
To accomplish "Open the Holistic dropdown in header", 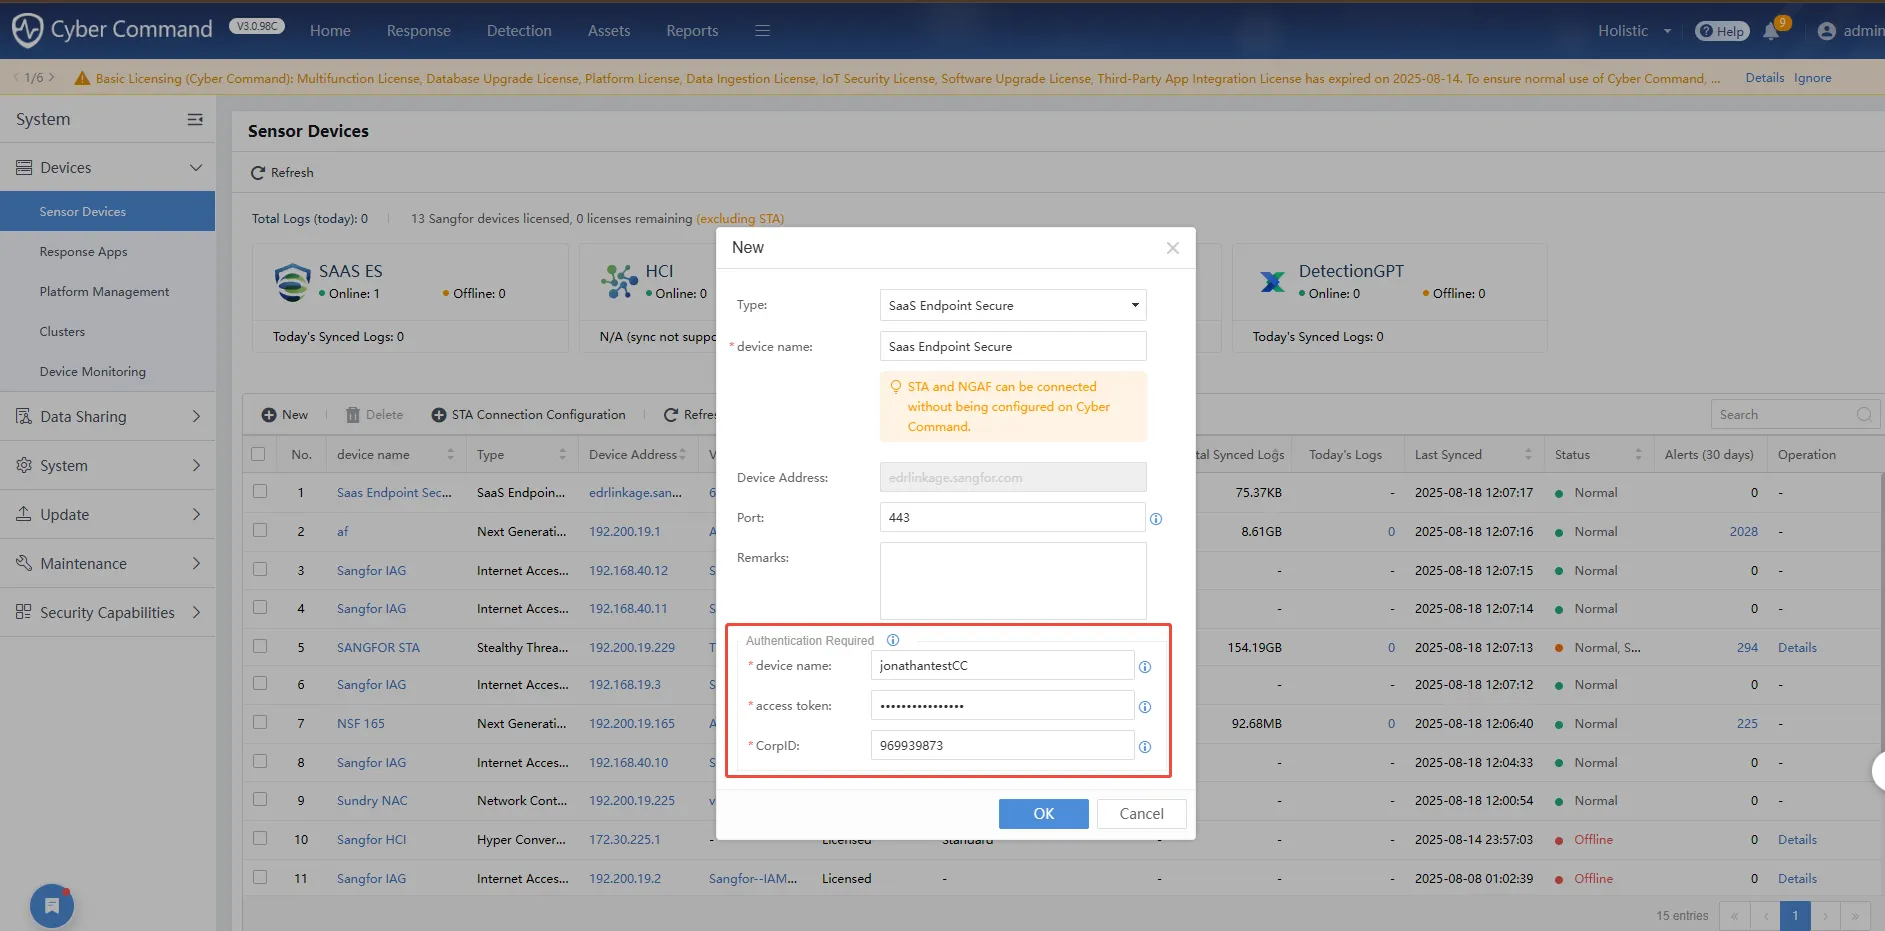I will pyautogui.click(x=1633, y=31).
